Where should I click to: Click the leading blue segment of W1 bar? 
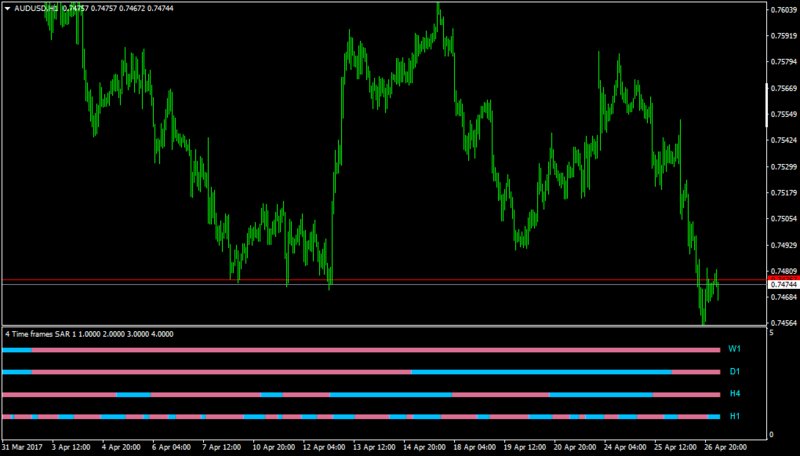tap(17, 350)
